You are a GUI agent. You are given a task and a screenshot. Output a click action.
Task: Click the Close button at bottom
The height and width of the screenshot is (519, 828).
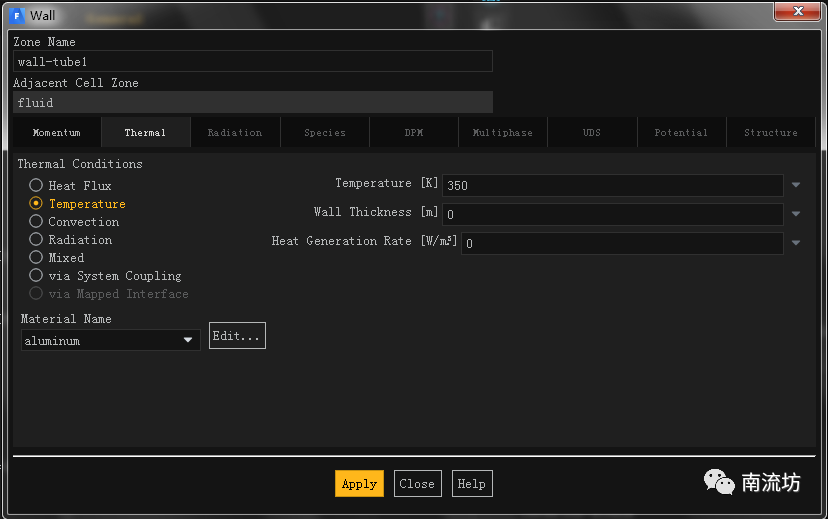point(417,484)
